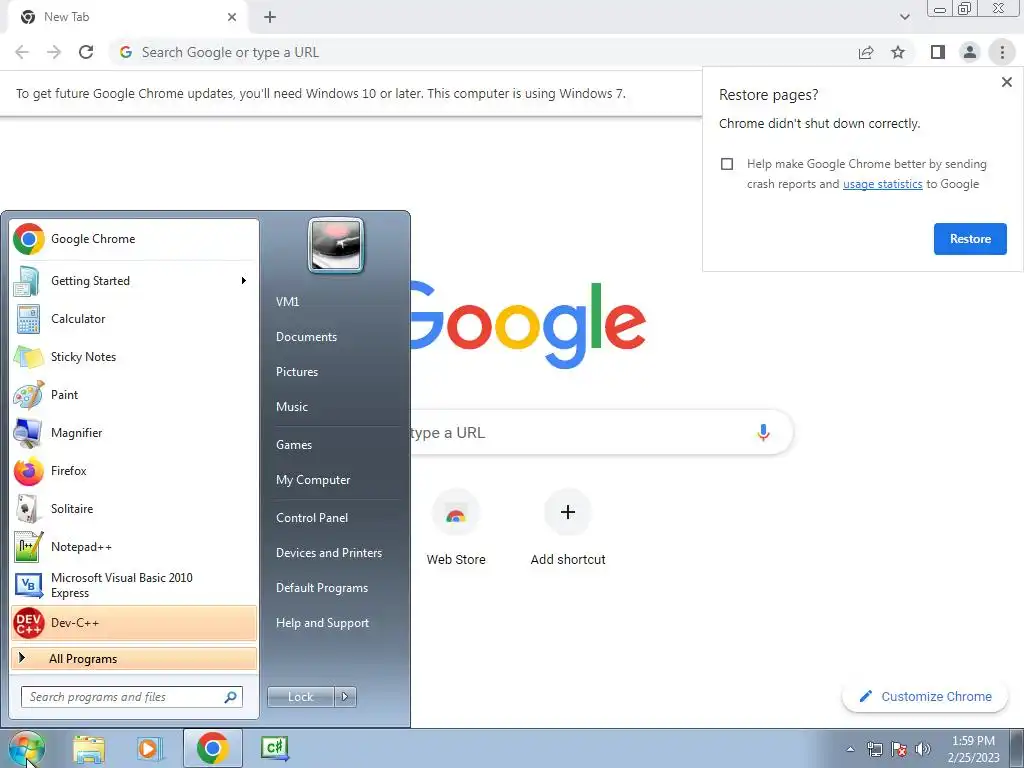1024x768 pixels.
Task: Open Google Chrome from Start menu
Action: coord(134,239)
